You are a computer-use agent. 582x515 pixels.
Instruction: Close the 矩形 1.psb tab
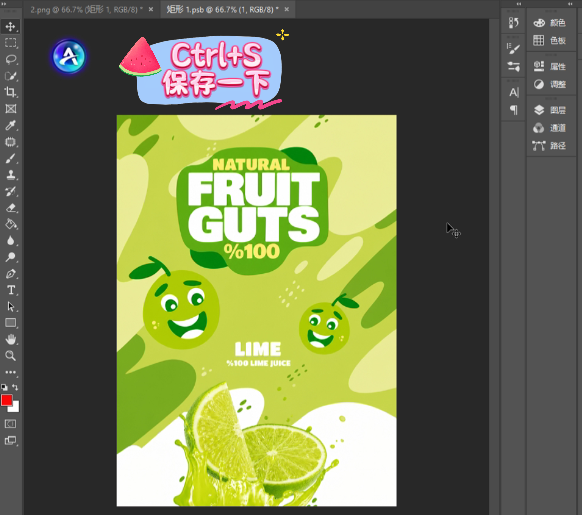[287, 10]
